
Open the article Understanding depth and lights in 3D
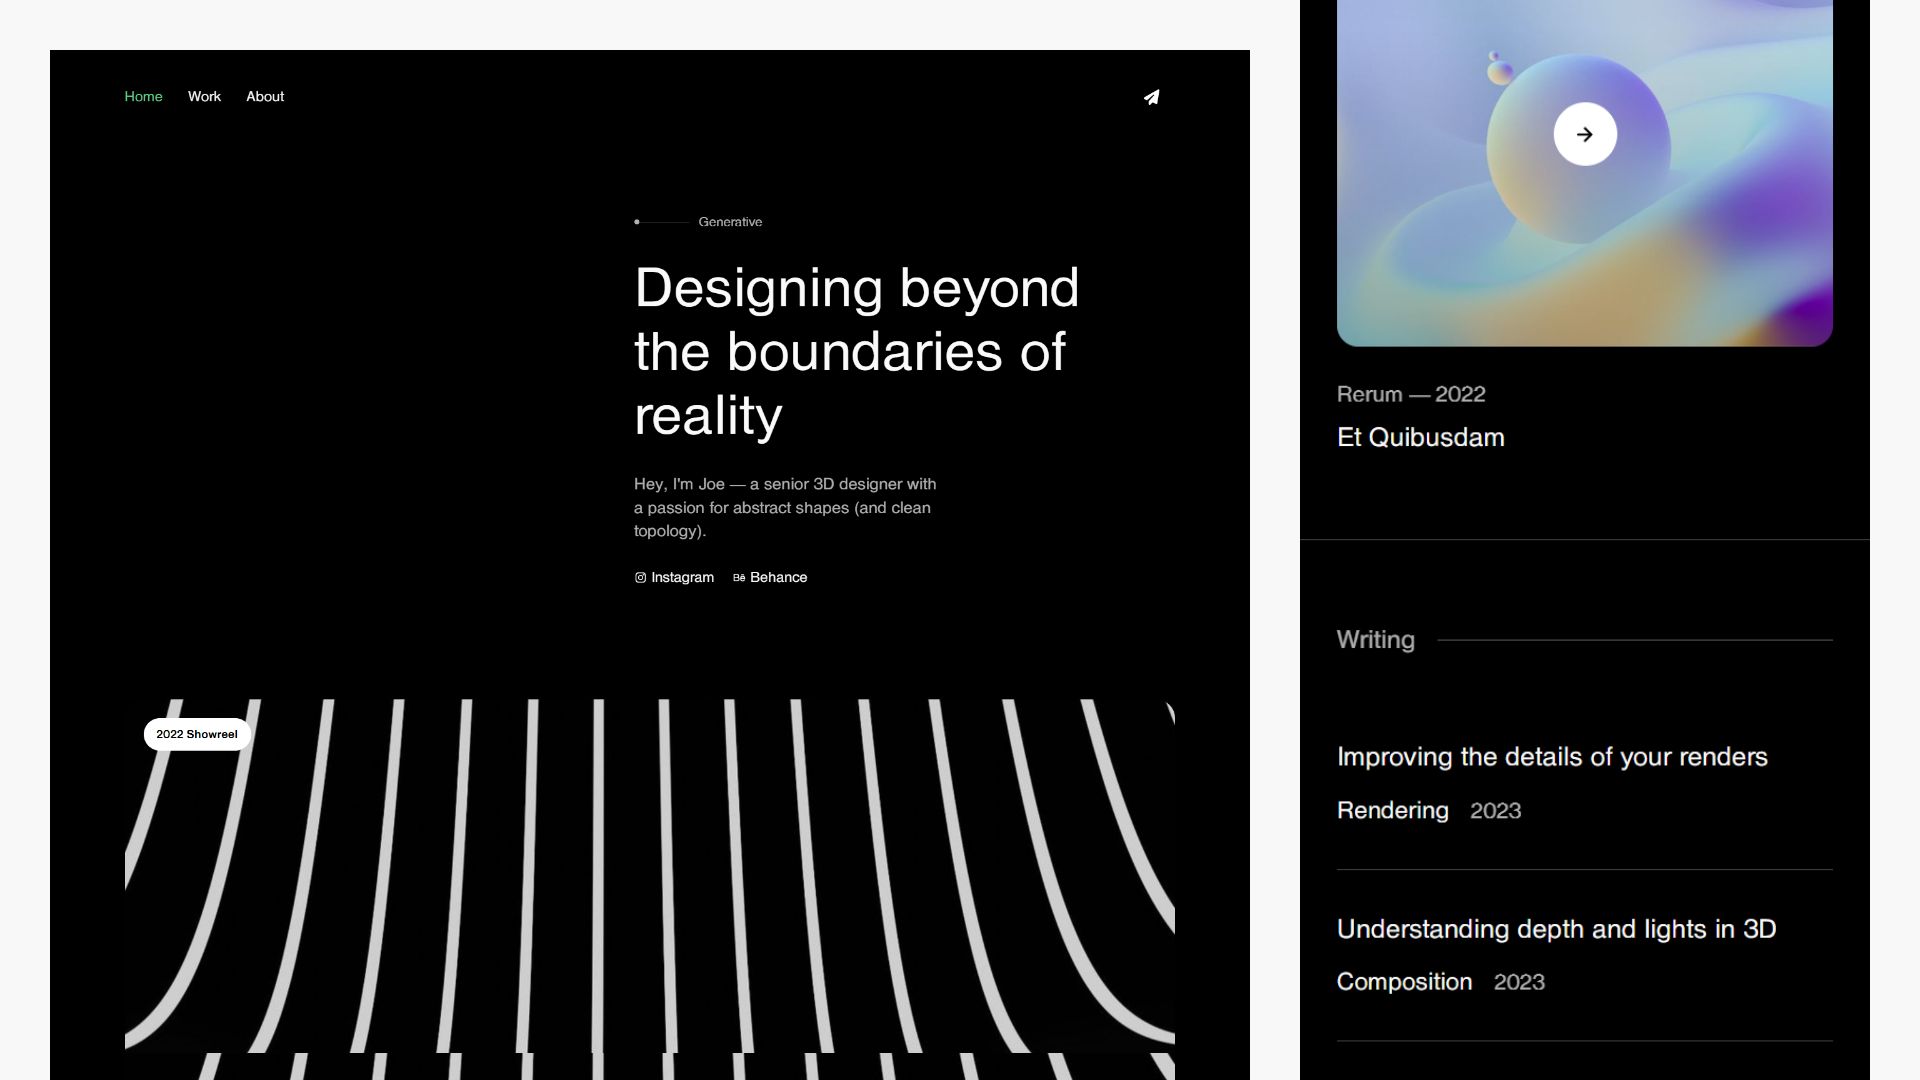pos(1556,928)
